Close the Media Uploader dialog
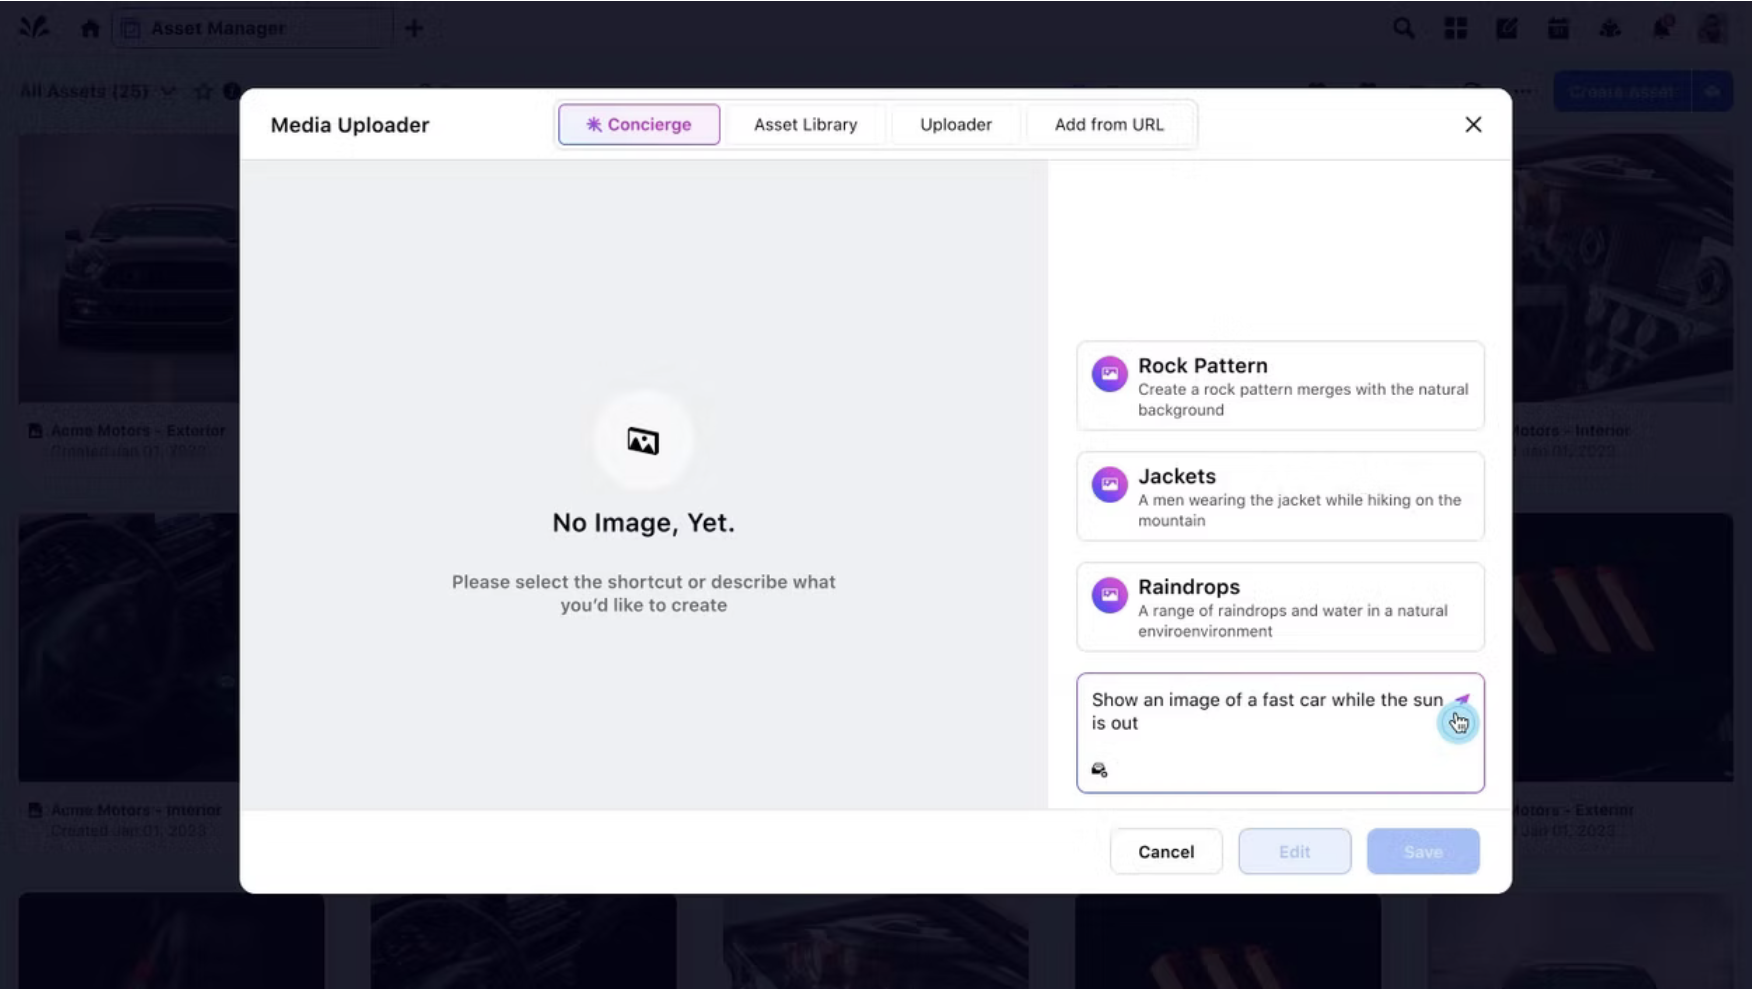Image resolution: width=1752 pixels, height=990 pixels. pos(1473,124)
